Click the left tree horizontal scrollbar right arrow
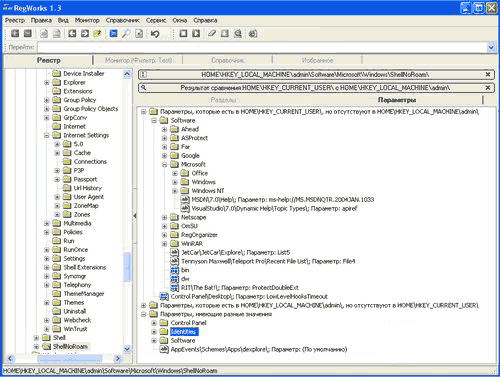 [x=117, y=358]
